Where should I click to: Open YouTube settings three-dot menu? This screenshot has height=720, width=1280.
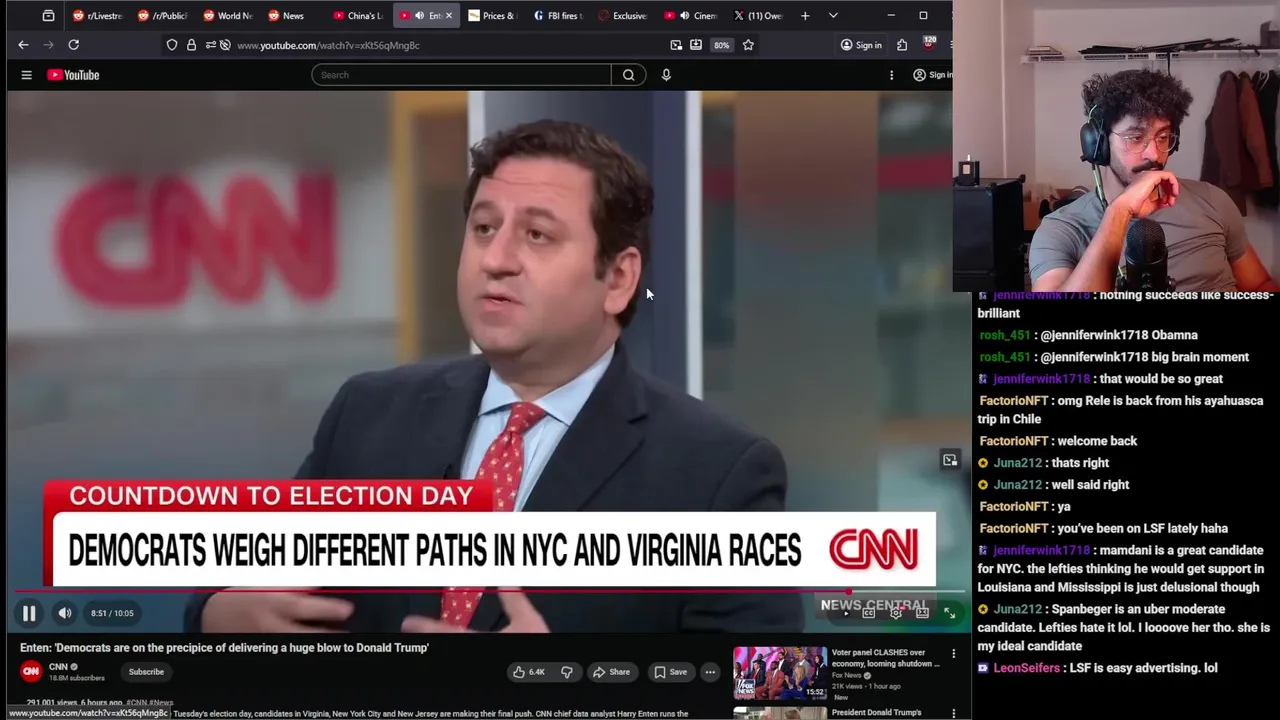coord(891,75)
